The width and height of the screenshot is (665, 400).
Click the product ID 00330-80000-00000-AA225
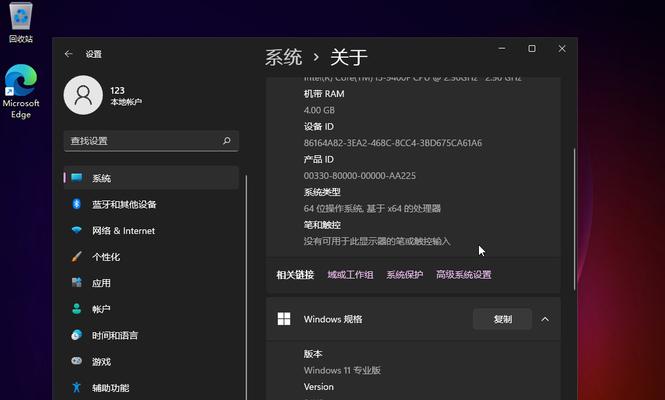click(x=360, y=176)
